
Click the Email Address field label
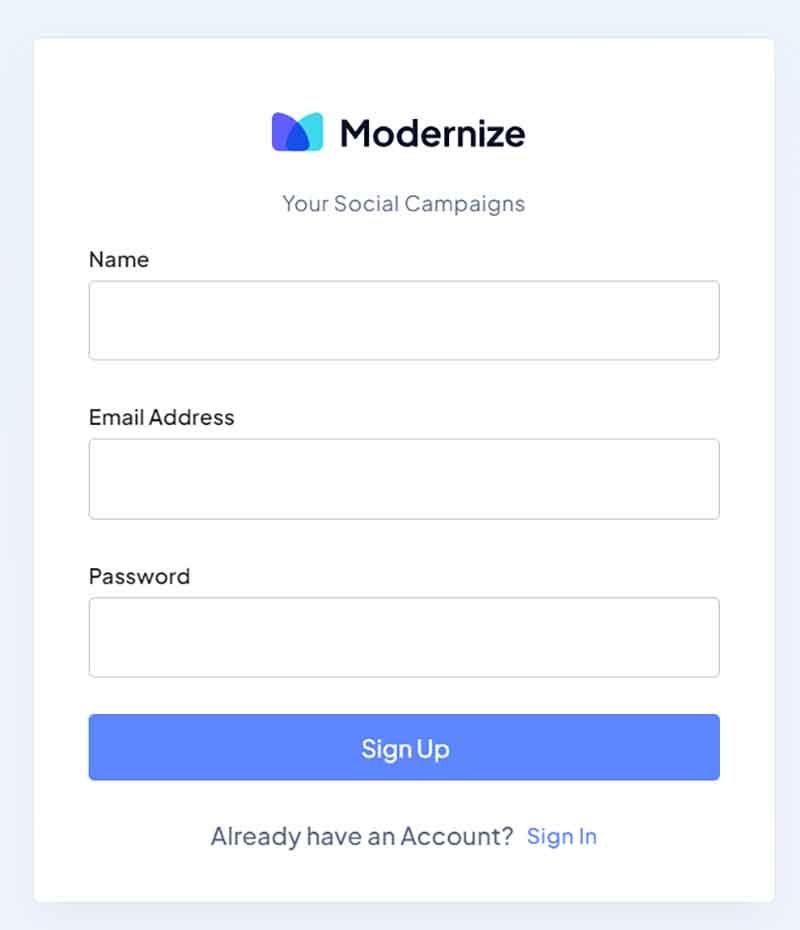tap(162, 417)
